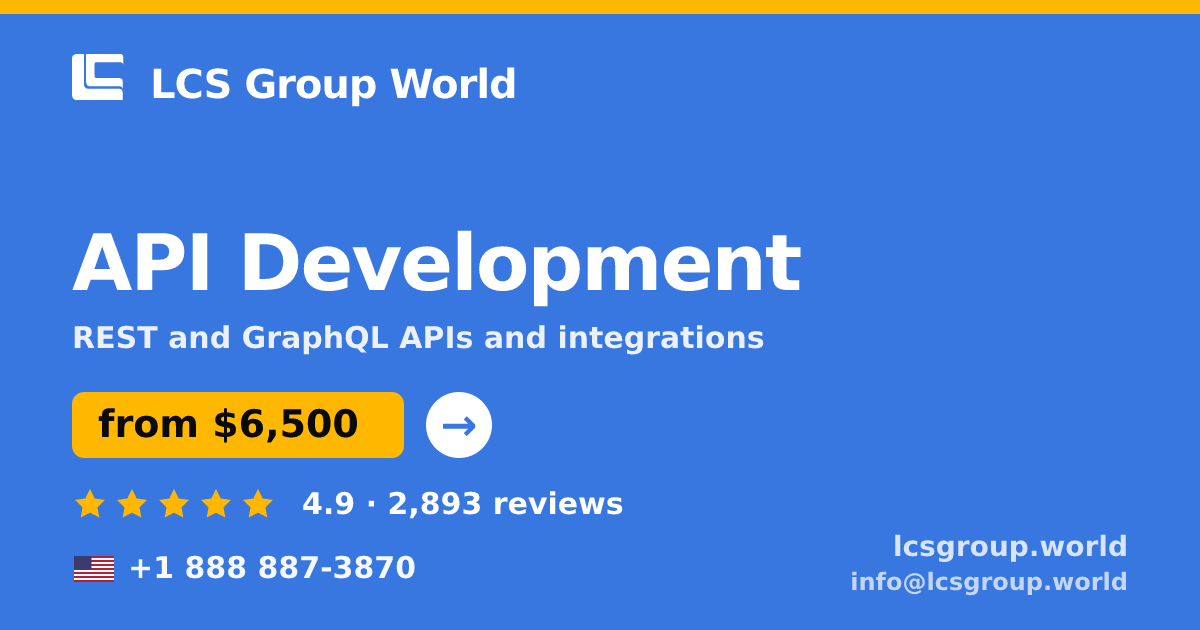Click the phone number +1 888 887-3870
This screenshot has height=630, width=1200.
tap(272, 568)
